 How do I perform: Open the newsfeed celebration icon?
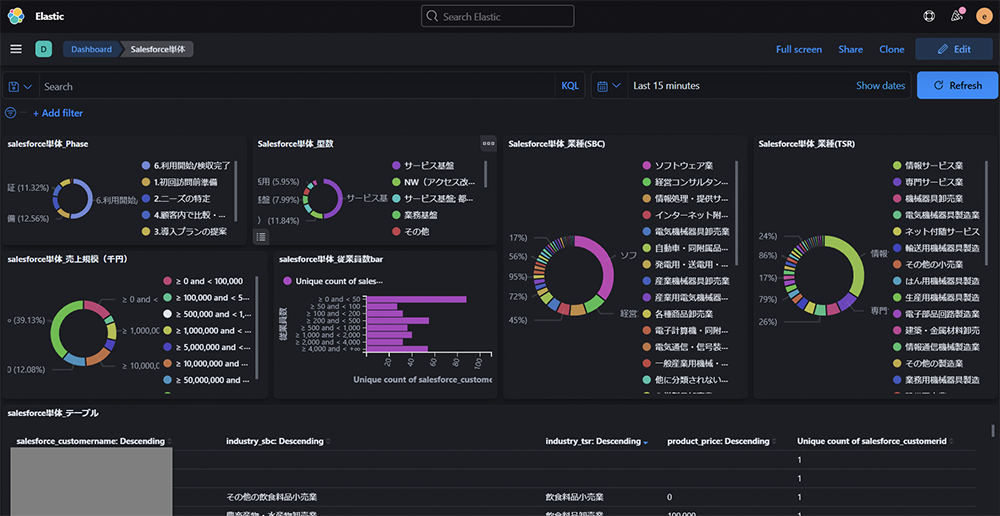point(957,15)
